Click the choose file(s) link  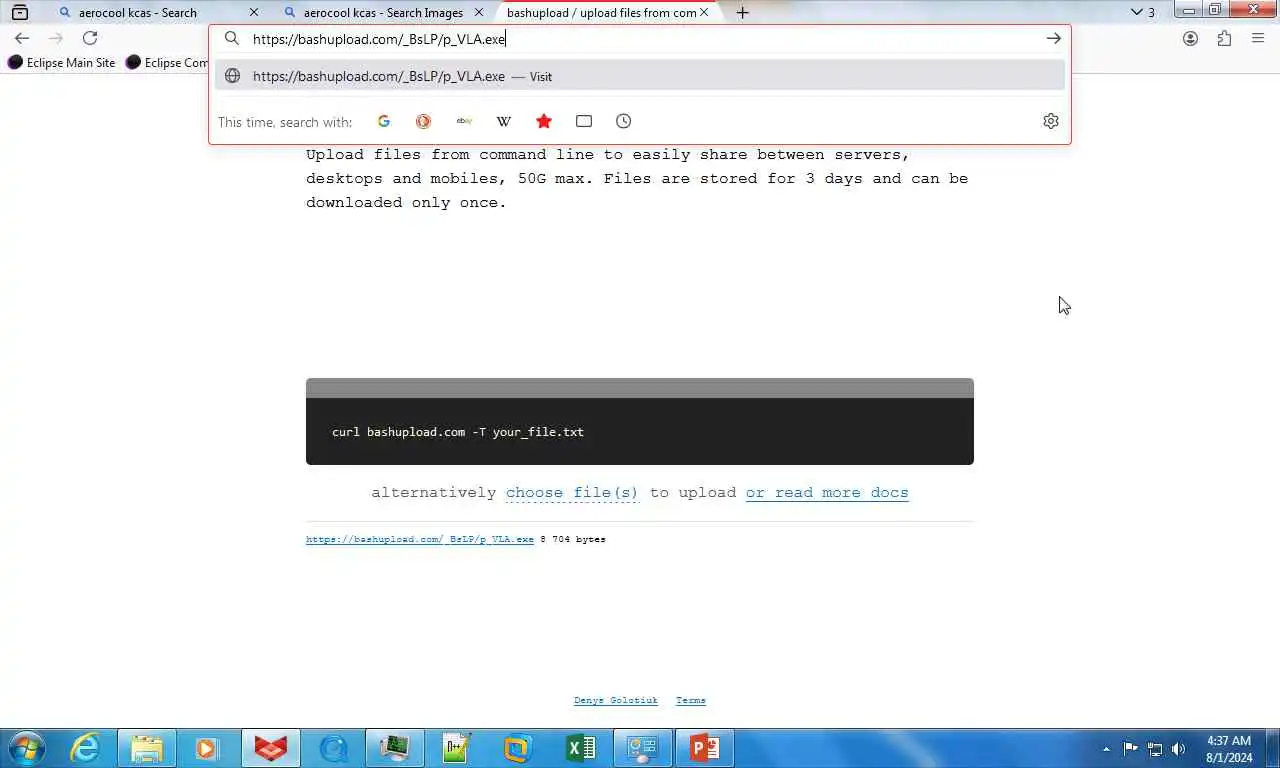(x=572, y=492)
